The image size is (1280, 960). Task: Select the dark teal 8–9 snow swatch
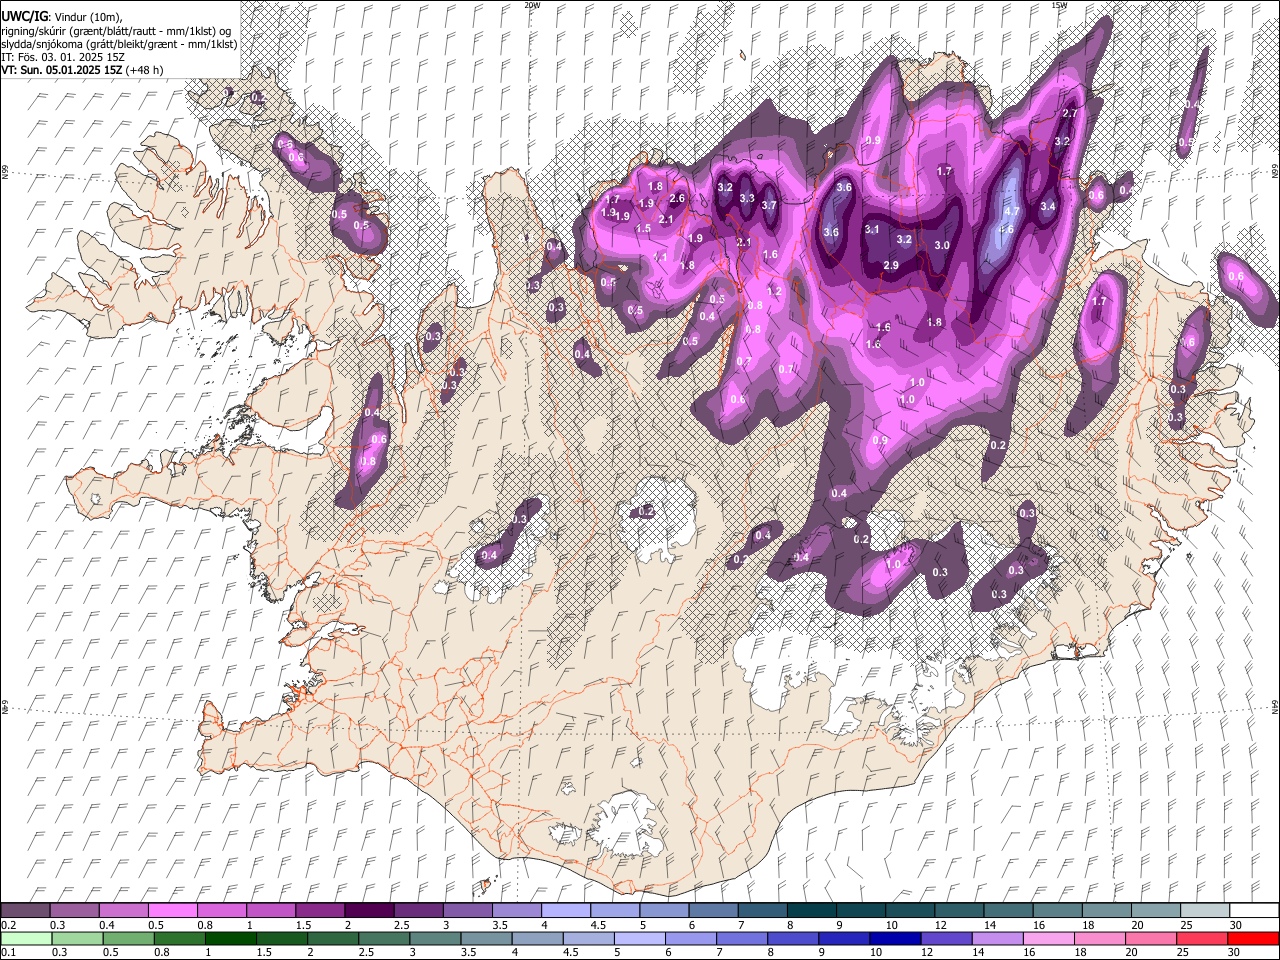point(811,910)
